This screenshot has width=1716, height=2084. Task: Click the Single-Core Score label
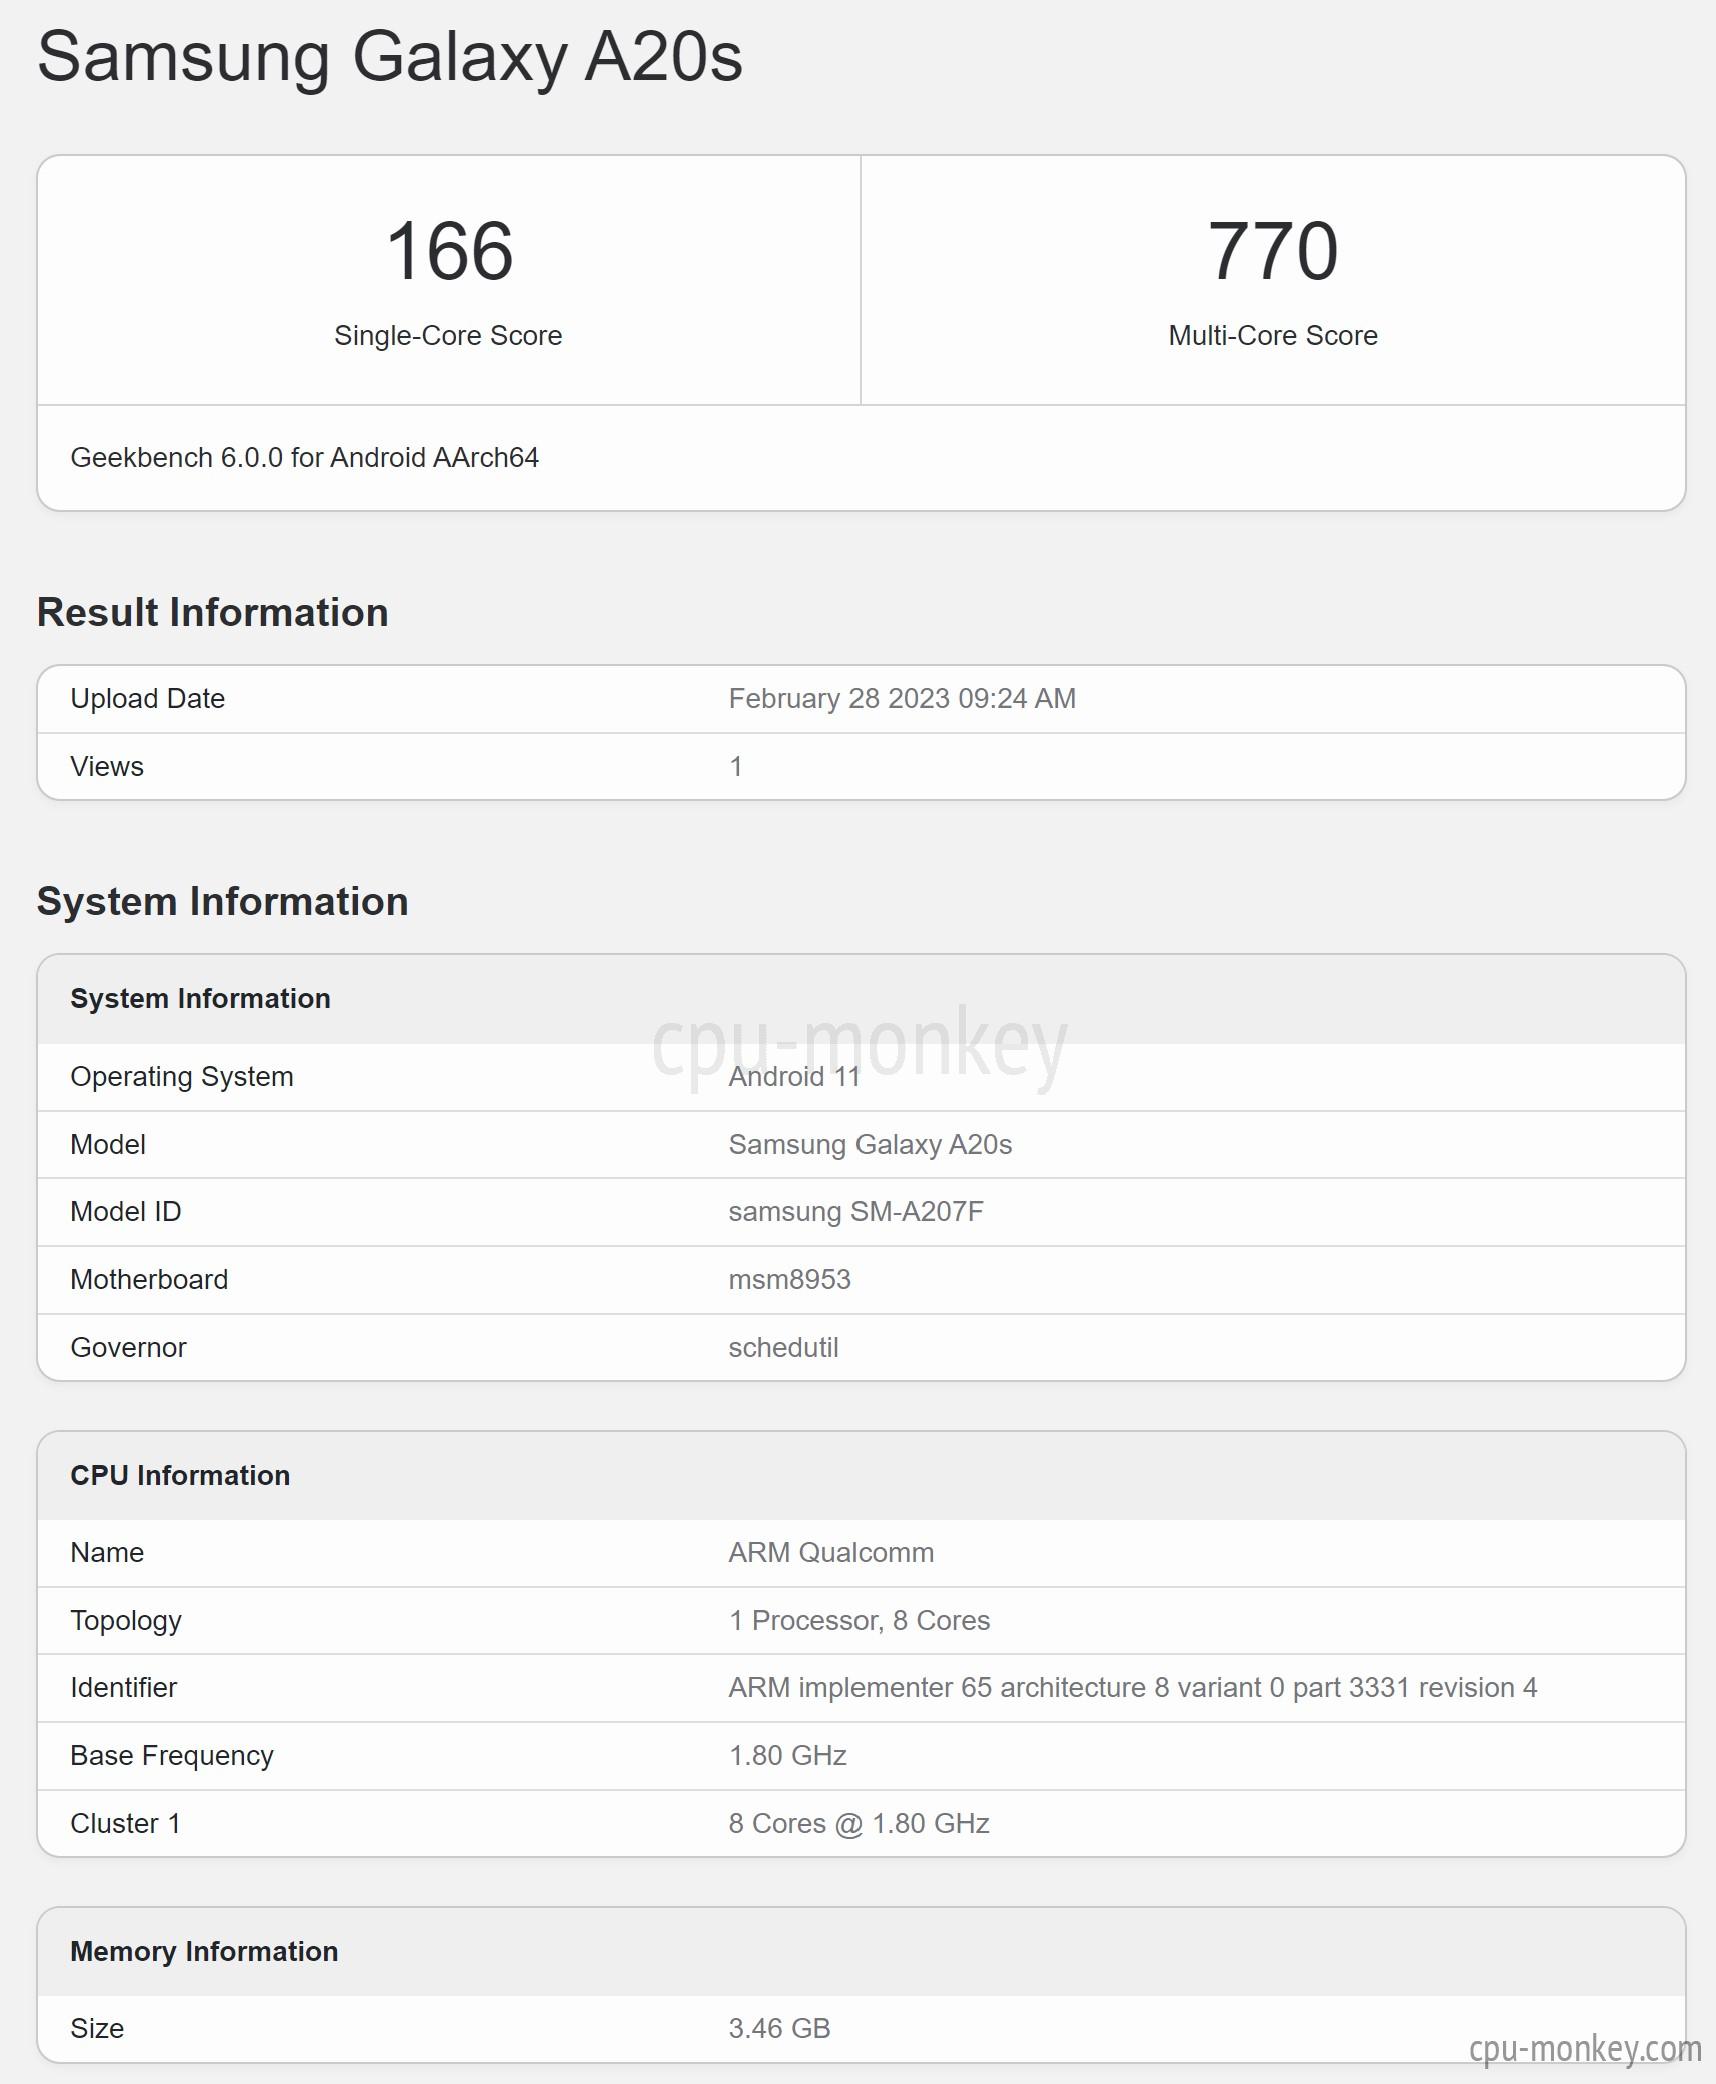448,336
